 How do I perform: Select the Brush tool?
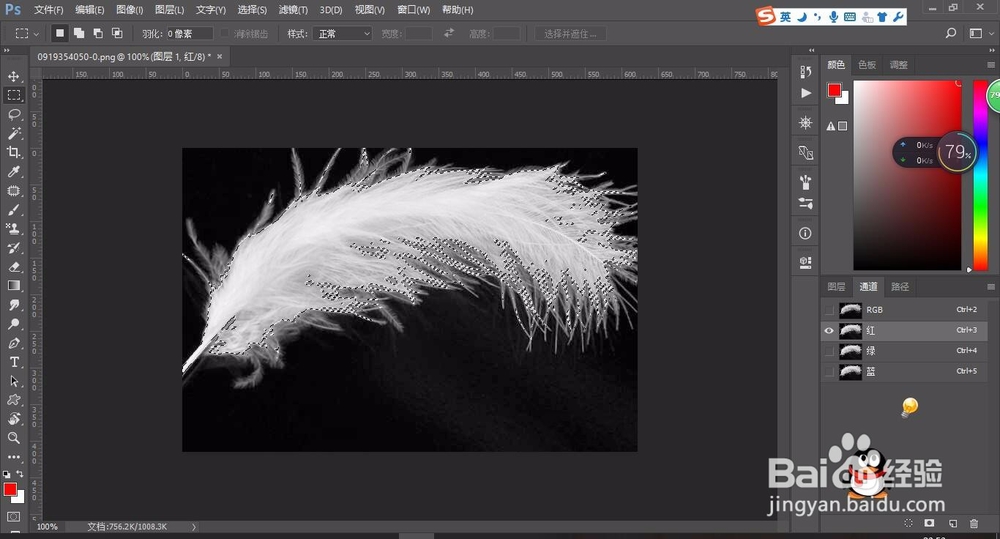pos(13,209)
